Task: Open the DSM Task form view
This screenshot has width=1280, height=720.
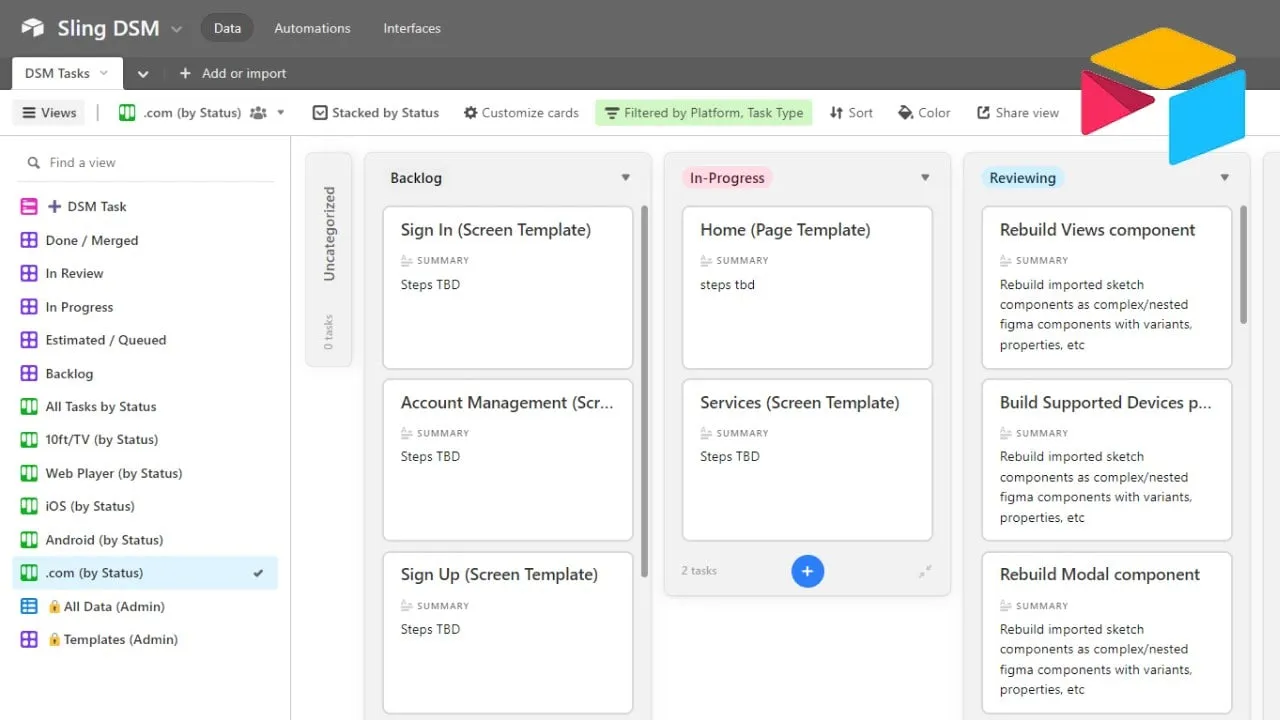Action: [147, 206]
